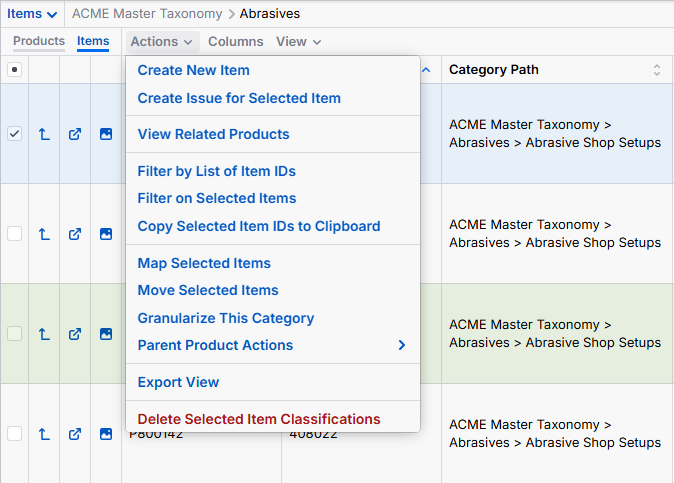674x483 pixels.
Task: Open the external link icon in the green highlighted row
Action: click(x=75, y=334)
